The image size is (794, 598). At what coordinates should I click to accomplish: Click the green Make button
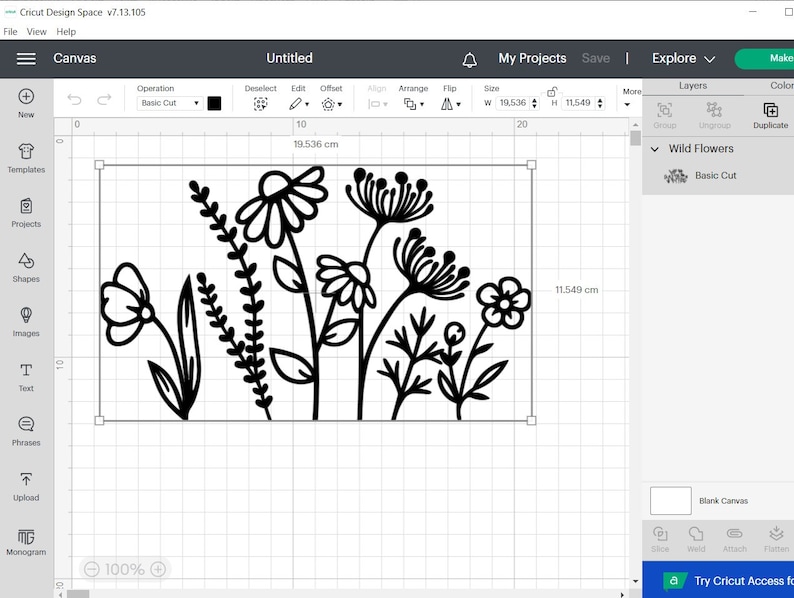pos(765,59)
